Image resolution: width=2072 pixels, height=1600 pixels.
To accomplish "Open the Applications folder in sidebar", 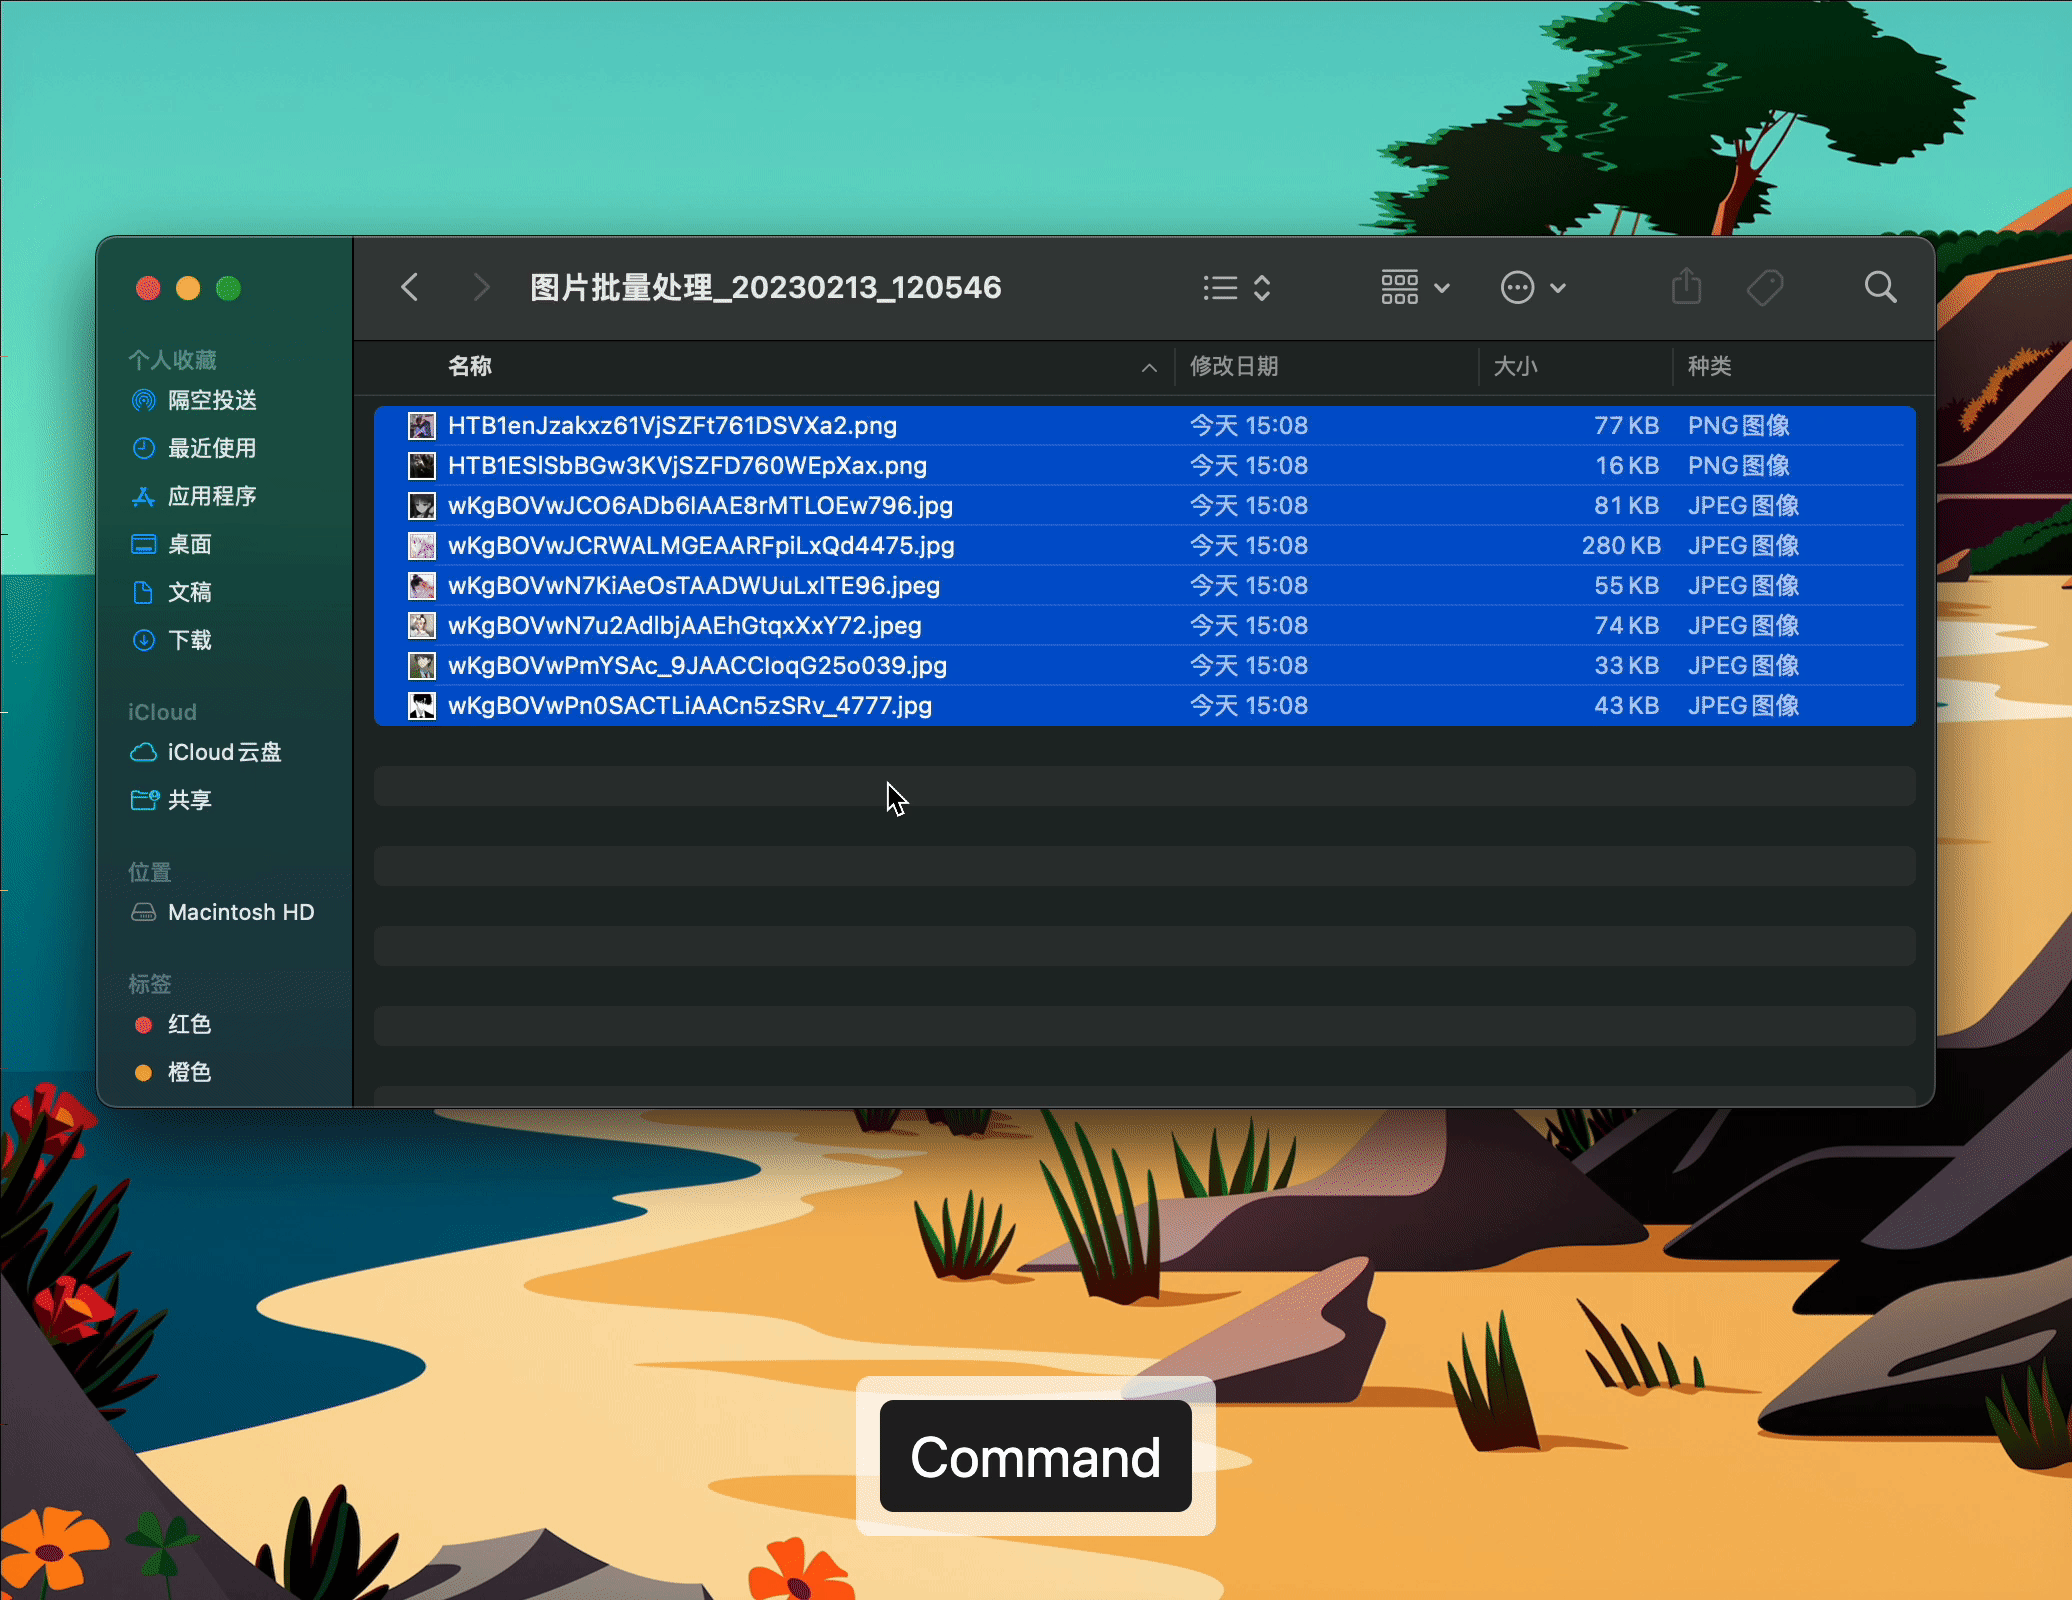I will [212, 496].
